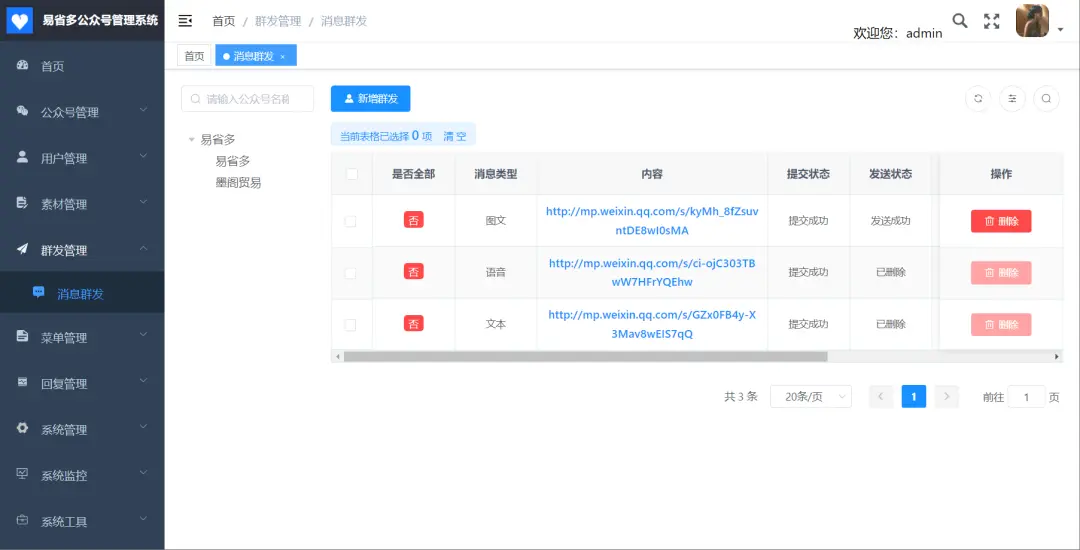The width and height of the screenshot is (1080, 550).
Task: Select all rows header checkbox
Action: [x=352, y=174]
